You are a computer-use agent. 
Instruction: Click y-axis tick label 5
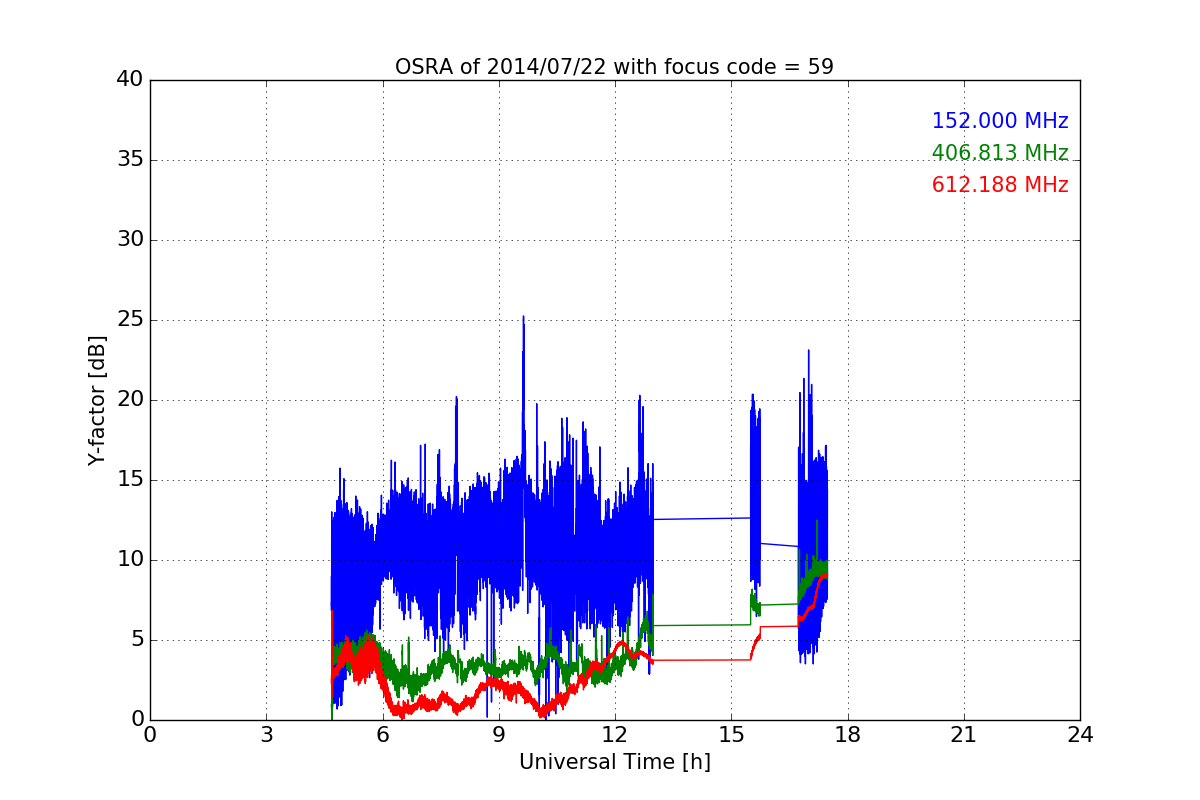(136, 640)
